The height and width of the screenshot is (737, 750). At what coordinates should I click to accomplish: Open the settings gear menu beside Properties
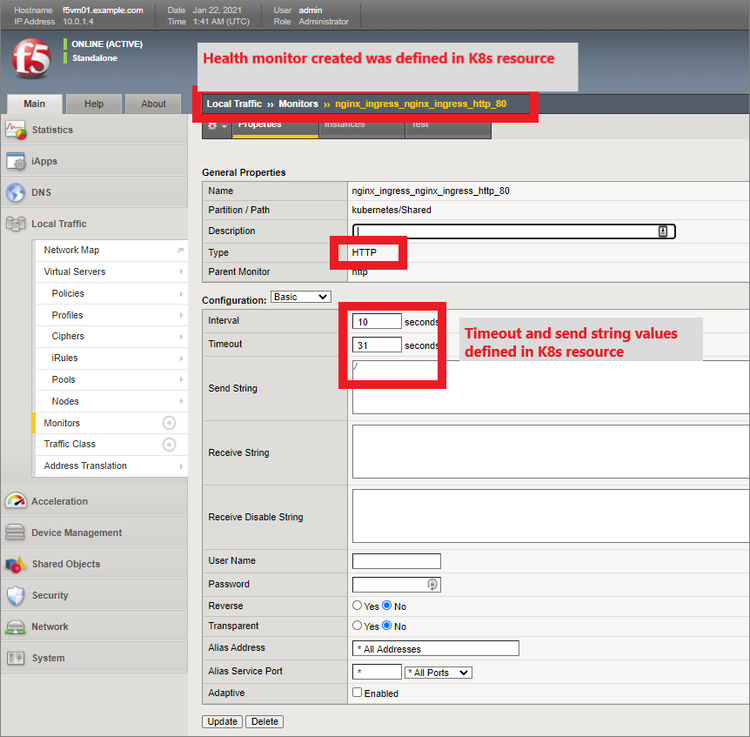217,126
